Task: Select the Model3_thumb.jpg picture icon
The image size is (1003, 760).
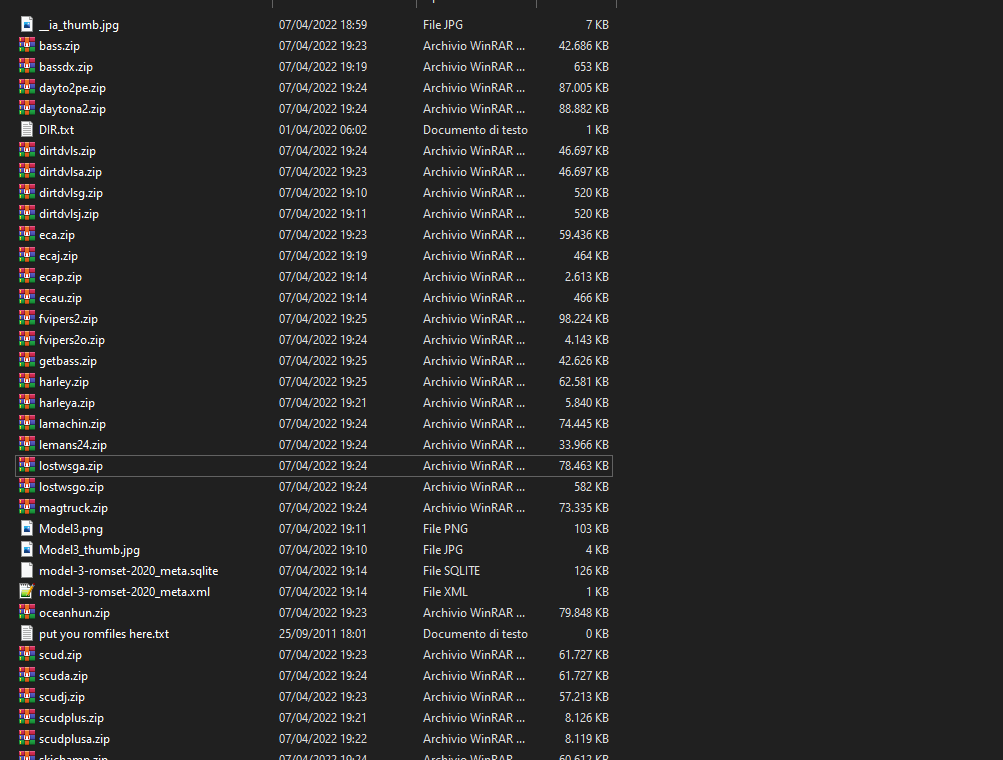Action: [x=27, y=549]
